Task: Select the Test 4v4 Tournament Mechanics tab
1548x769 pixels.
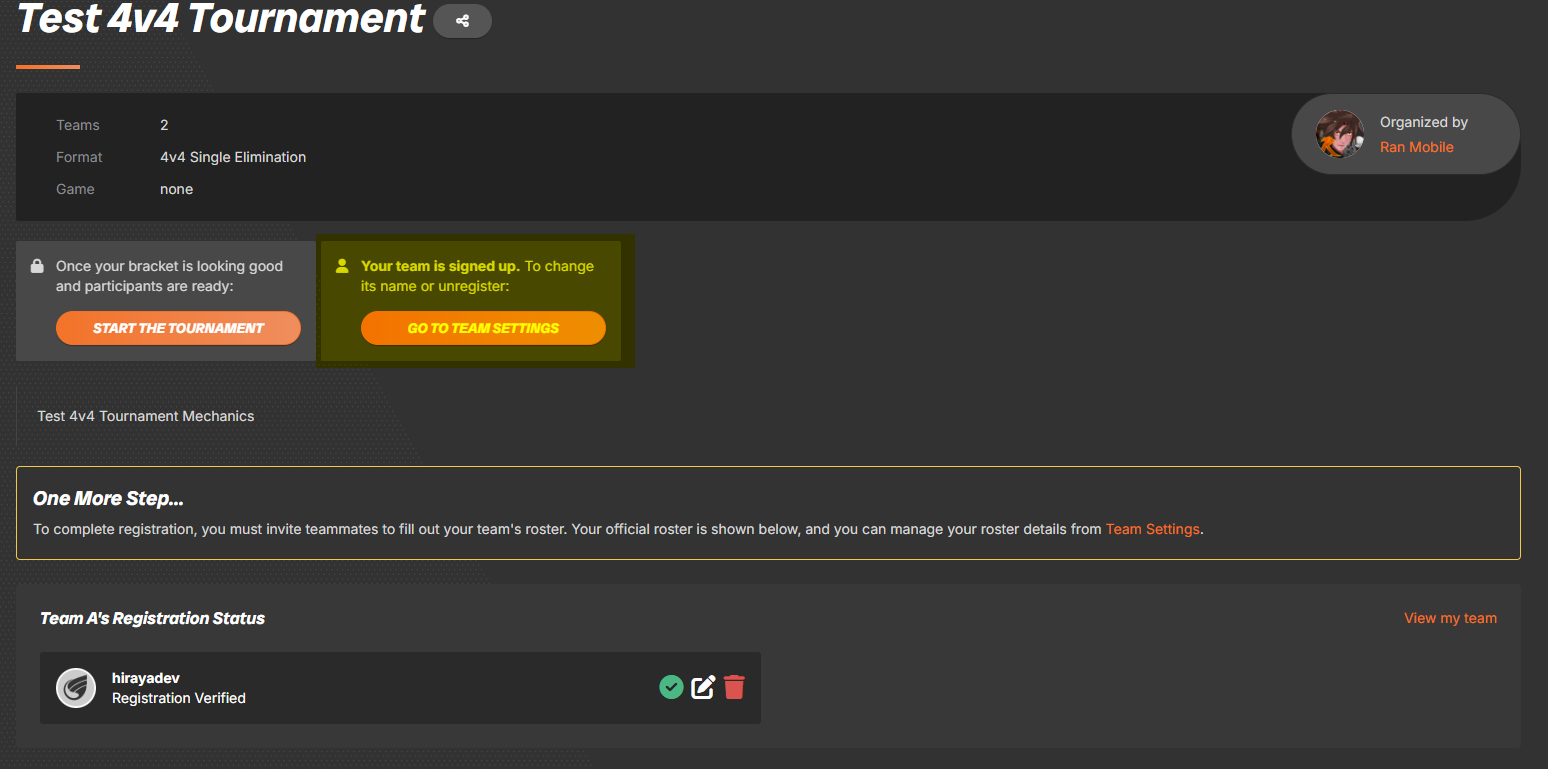Action: tap(146, 416)
